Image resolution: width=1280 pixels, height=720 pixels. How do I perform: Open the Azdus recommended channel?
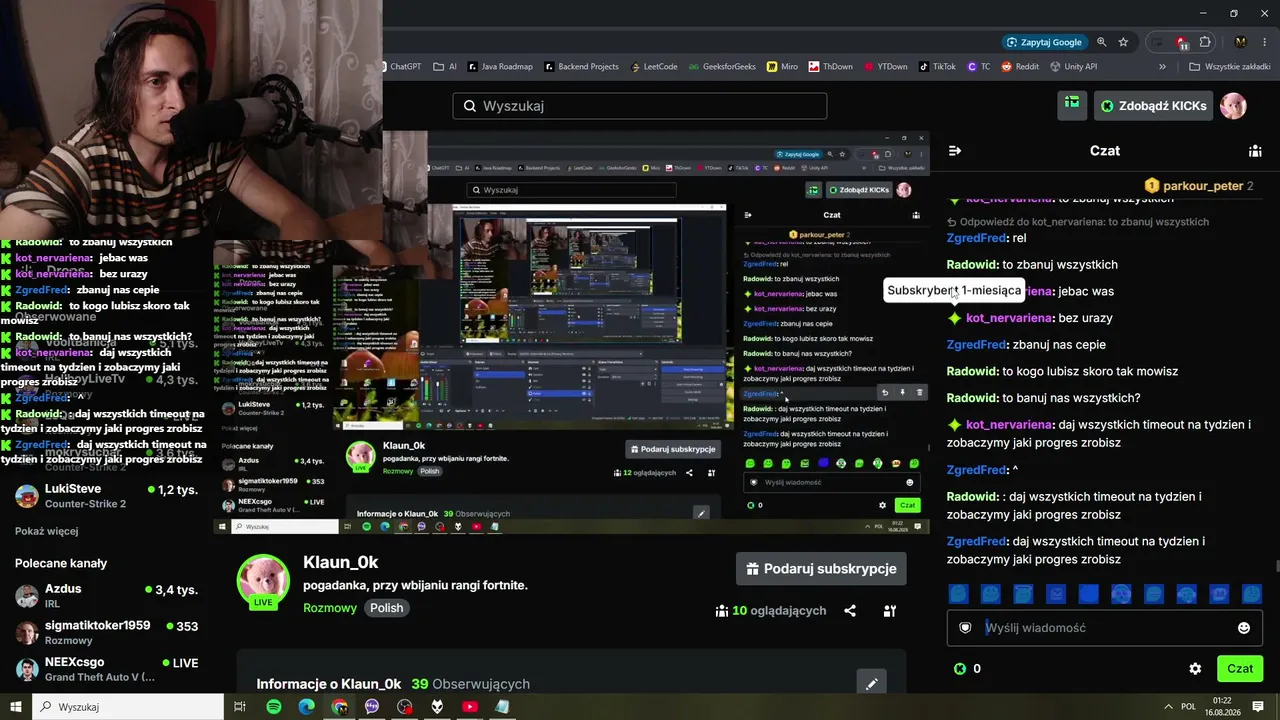(106, 596)
